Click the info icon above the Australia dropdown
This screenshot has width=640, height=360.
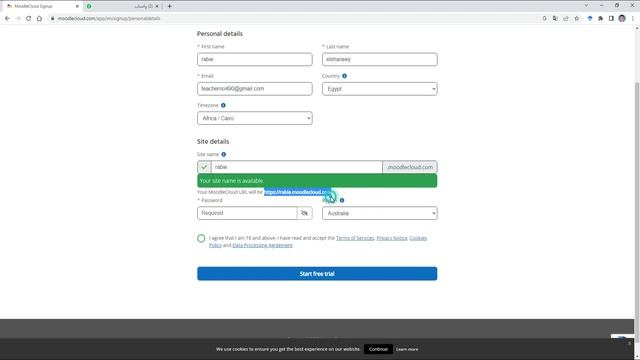pyautogui.click(x=342, y=200)
